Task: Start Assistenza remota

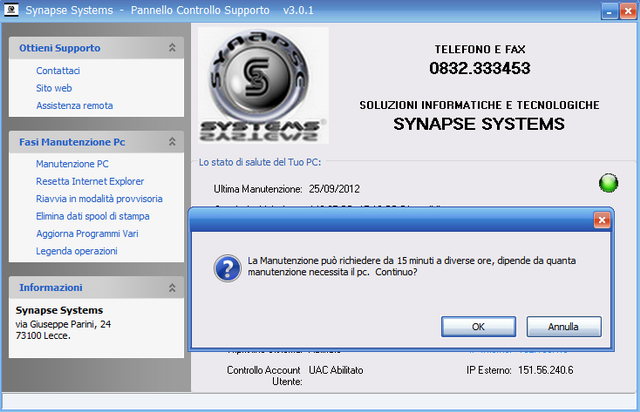Action: (74, 106)
